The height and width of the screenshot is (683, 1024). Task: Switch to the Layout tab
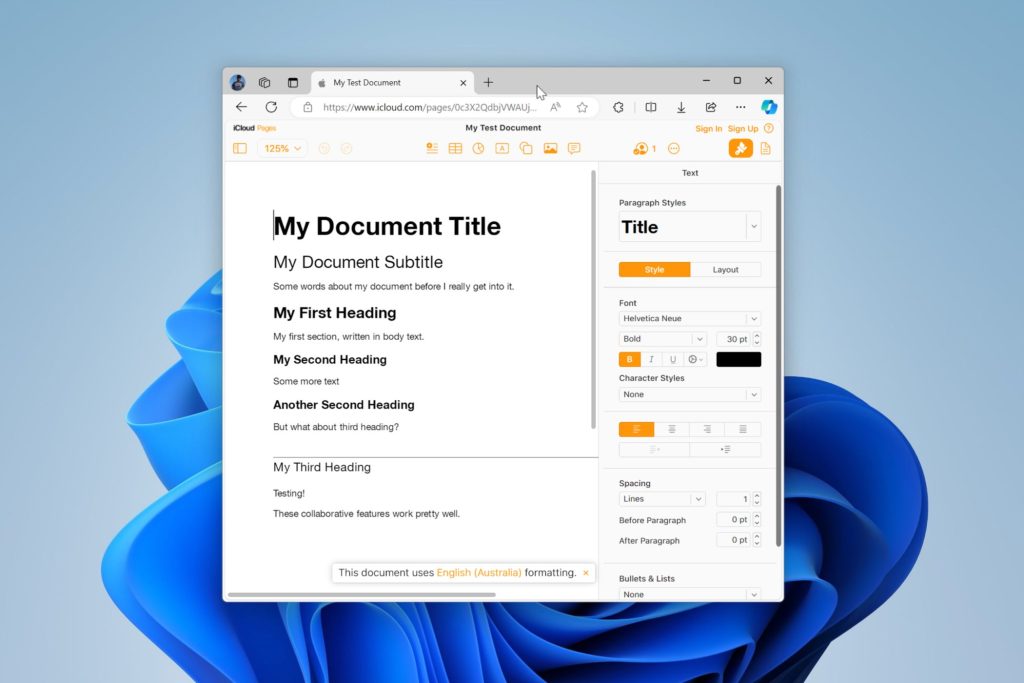(726, 270)
